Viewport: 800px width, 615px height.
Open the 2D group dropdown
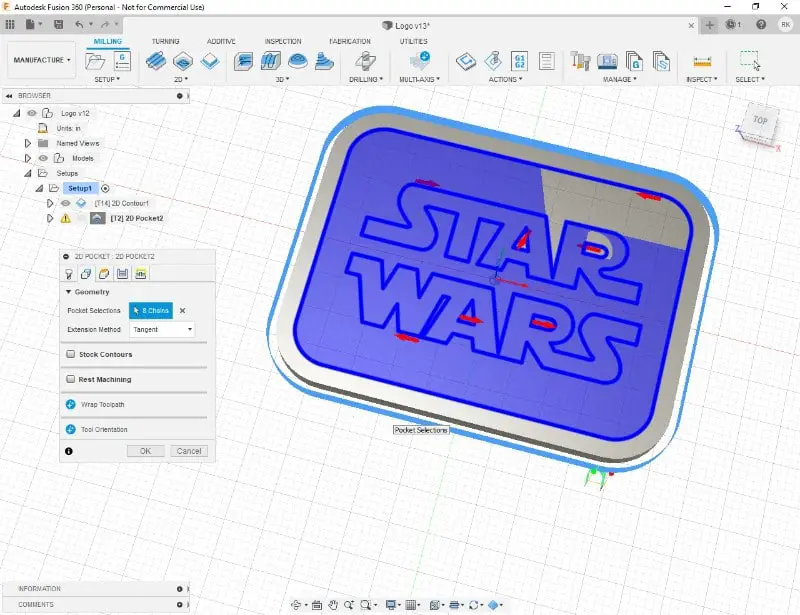pos(181,80)
